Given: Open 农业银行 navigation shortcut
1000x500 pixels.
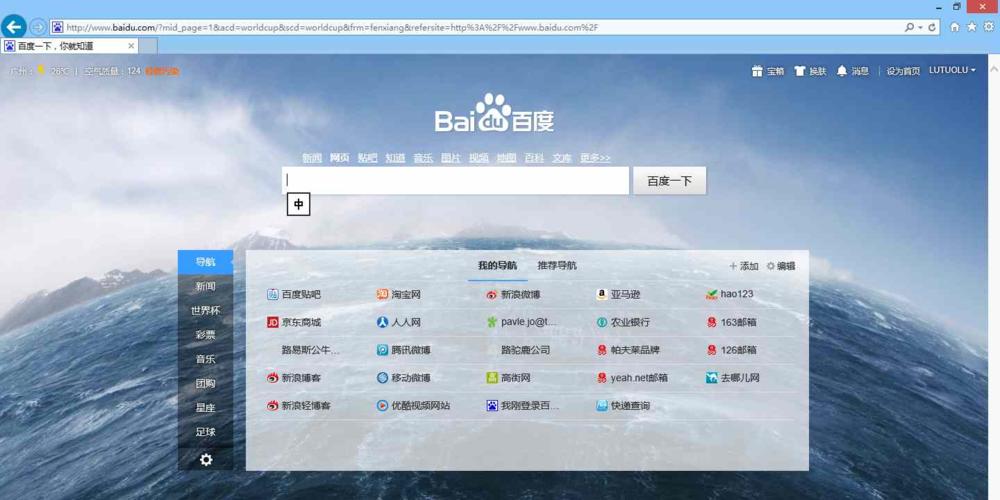Looking at the screenshot, I should tap(623, 323).
